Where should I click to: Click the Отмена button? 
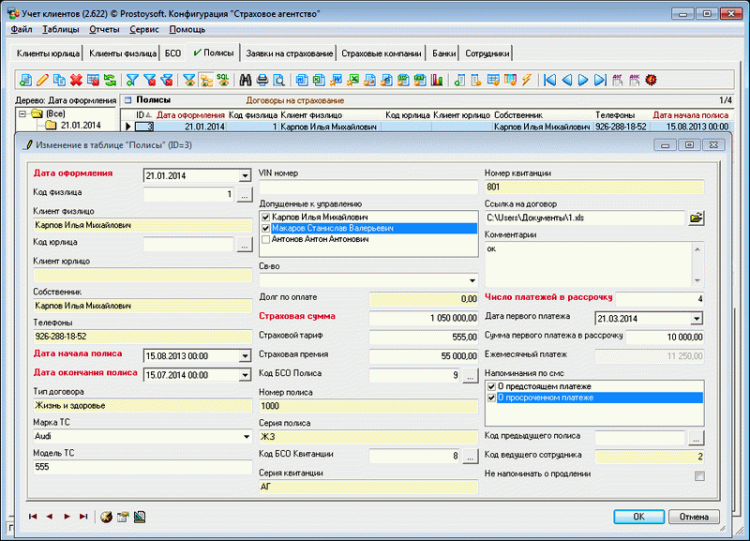coord(694,517)
